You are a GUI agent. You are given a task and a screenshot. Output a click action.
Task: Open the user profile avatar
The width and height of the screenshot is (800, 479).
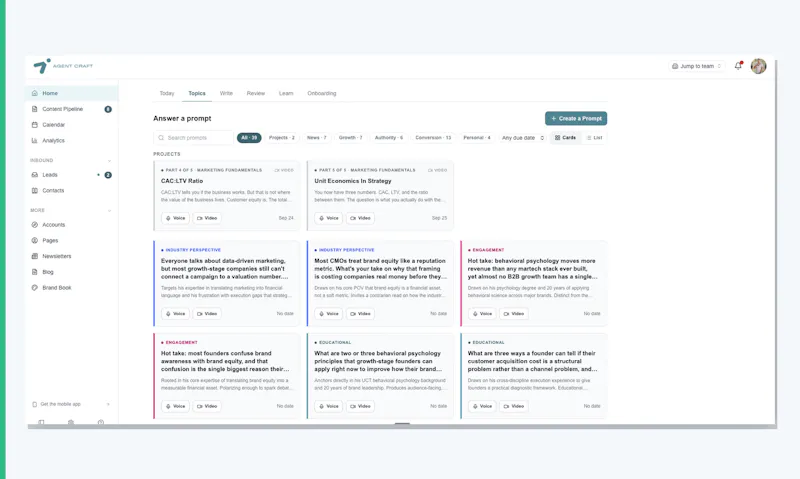[758, 66]
